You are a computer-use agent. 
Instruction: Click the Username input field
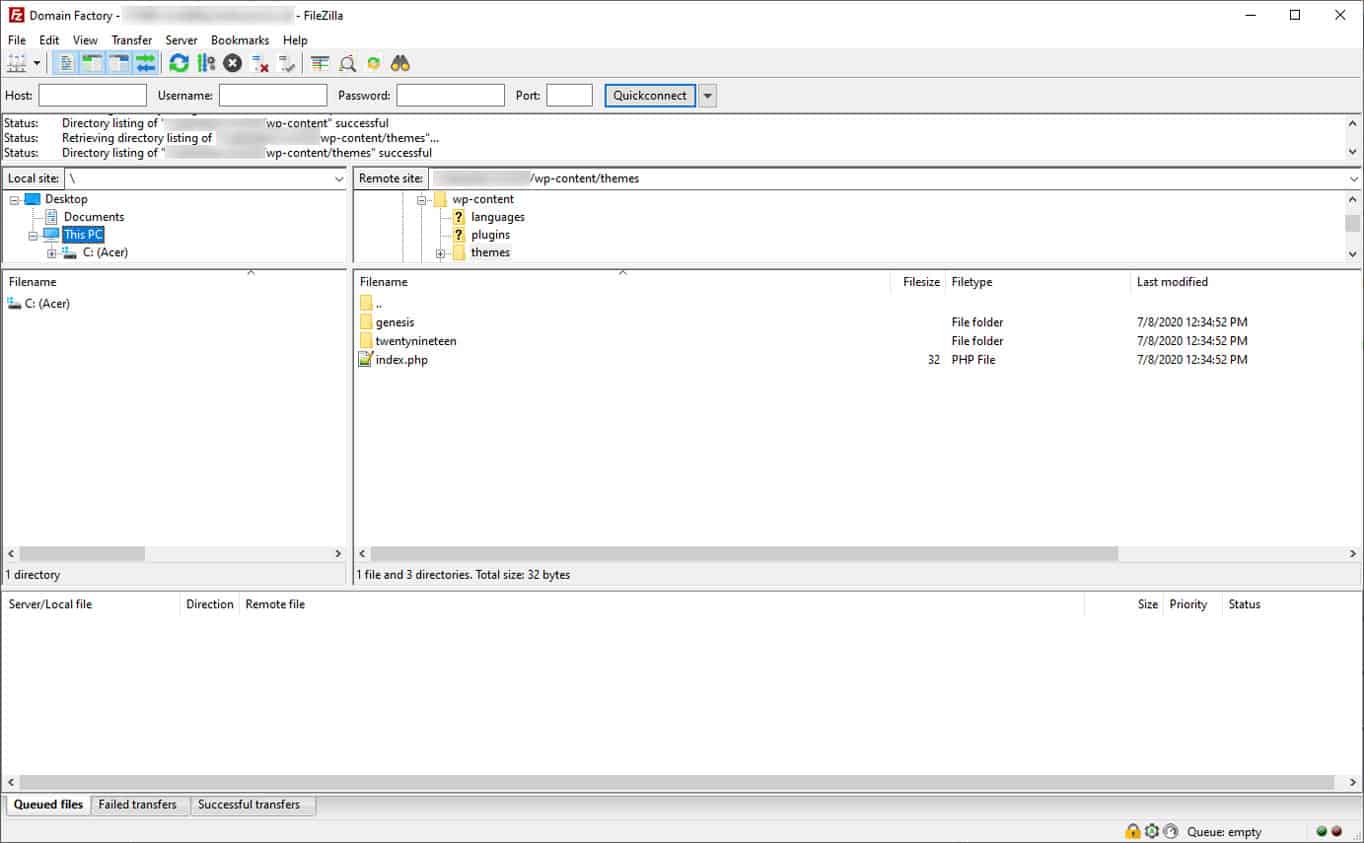click(x=273, y=95)
